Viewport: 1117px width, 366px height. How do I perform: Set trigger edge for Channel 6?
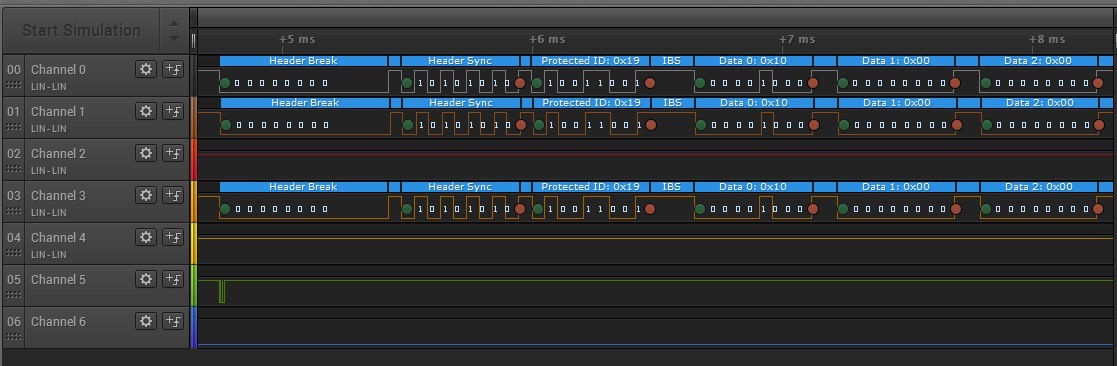[x=173, y=321]
